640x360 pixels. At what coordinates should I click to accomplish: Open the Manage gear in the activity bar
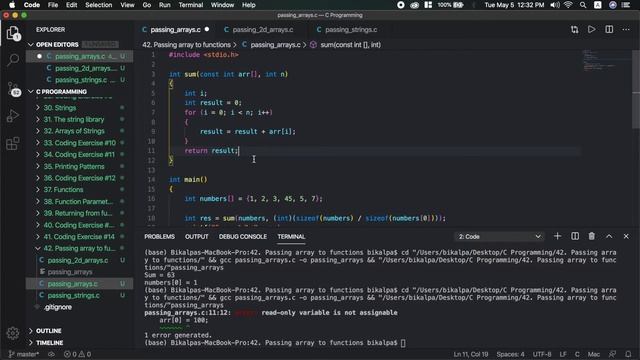pyautogui.click(x=13, y=333)
